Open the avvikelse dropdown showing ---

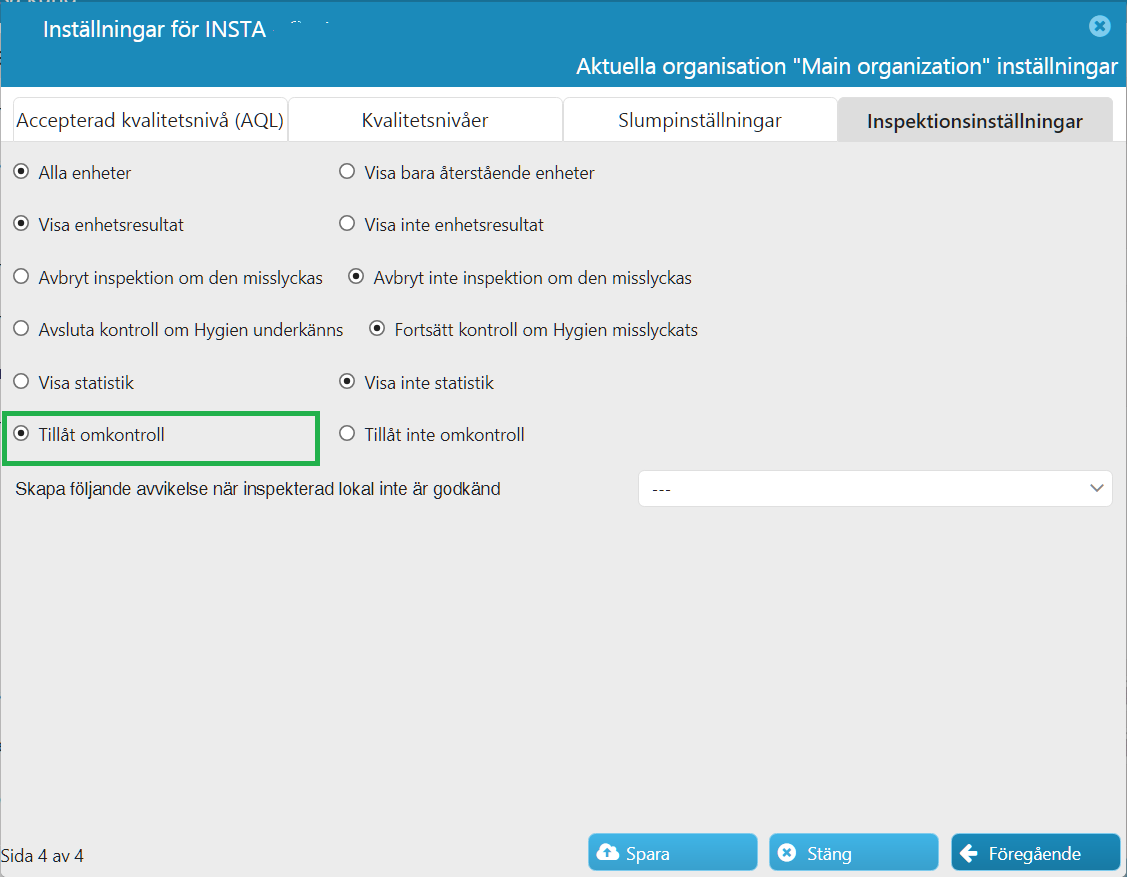coord(875,489)
